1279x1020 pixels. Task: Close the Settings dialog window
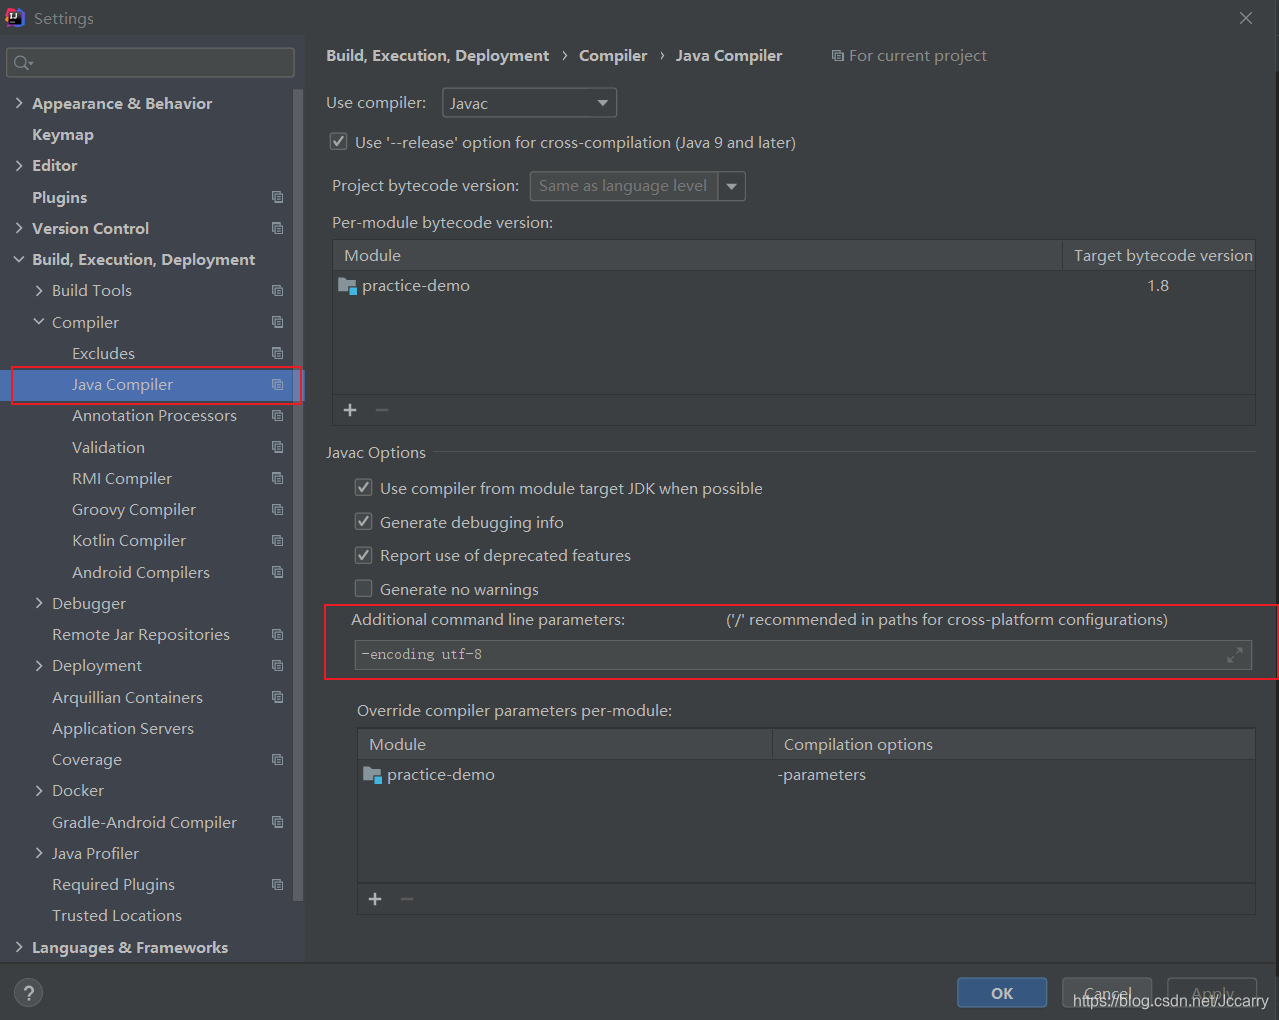1246,18
